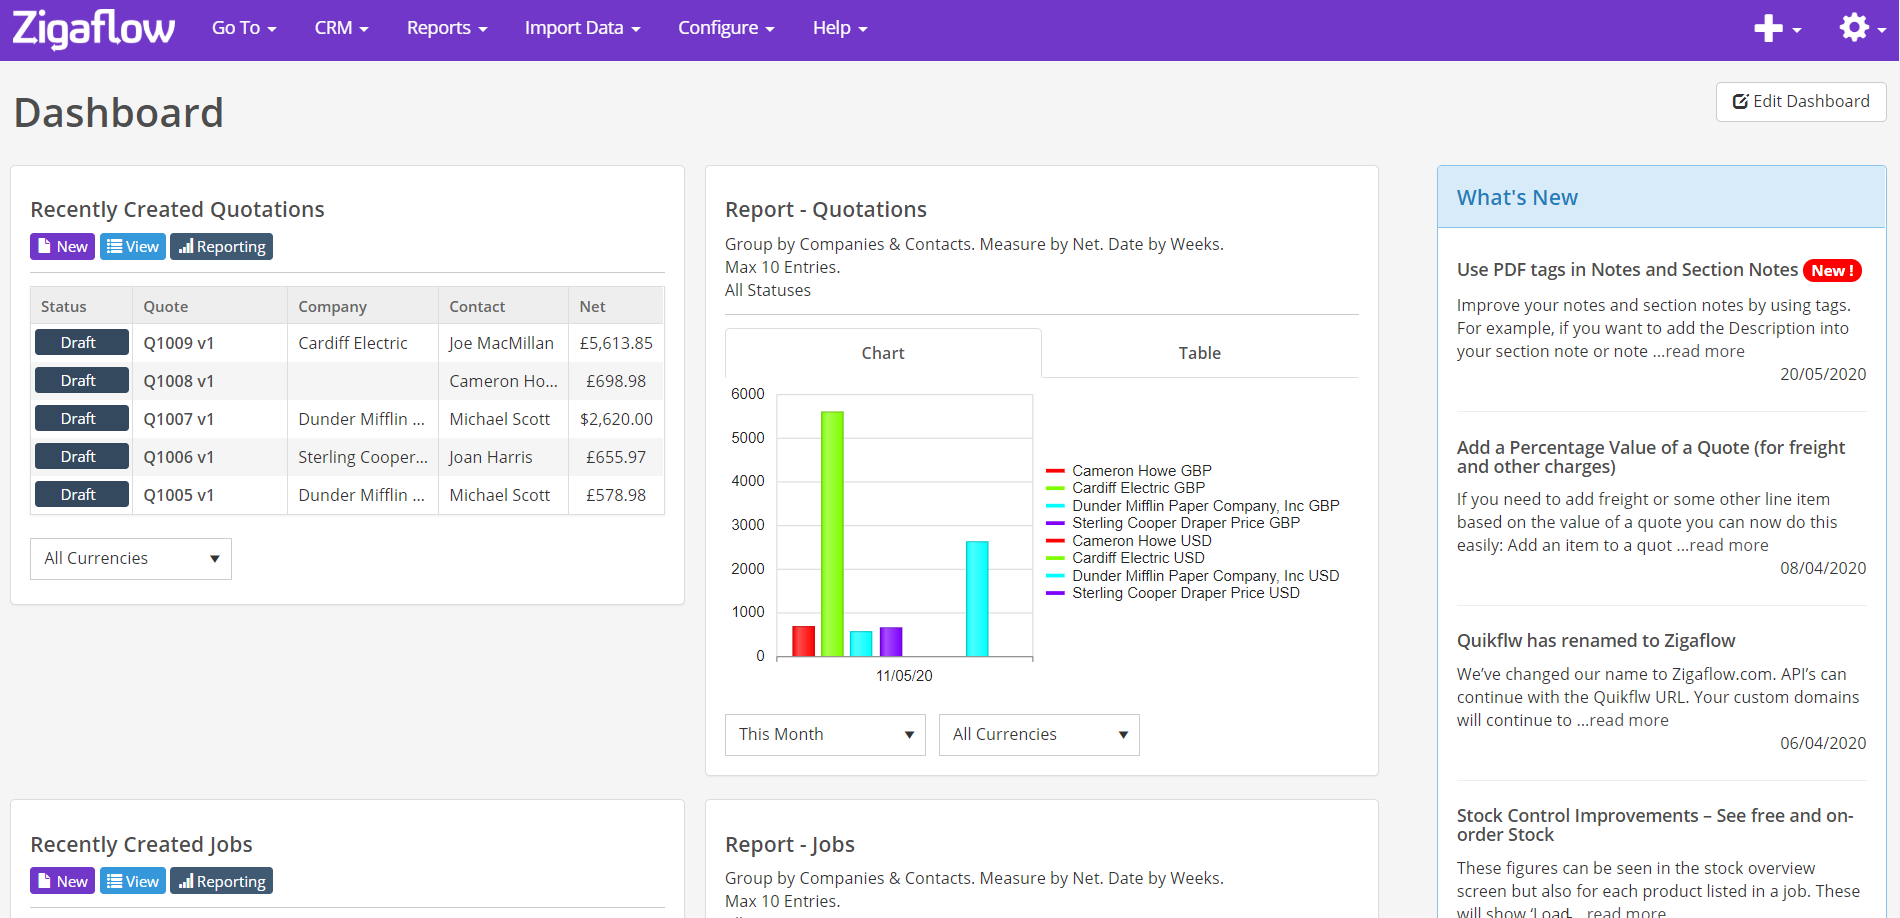
Task: Open Add a Percentage Value of a Quote article
Action: (x=1651, y=457)
